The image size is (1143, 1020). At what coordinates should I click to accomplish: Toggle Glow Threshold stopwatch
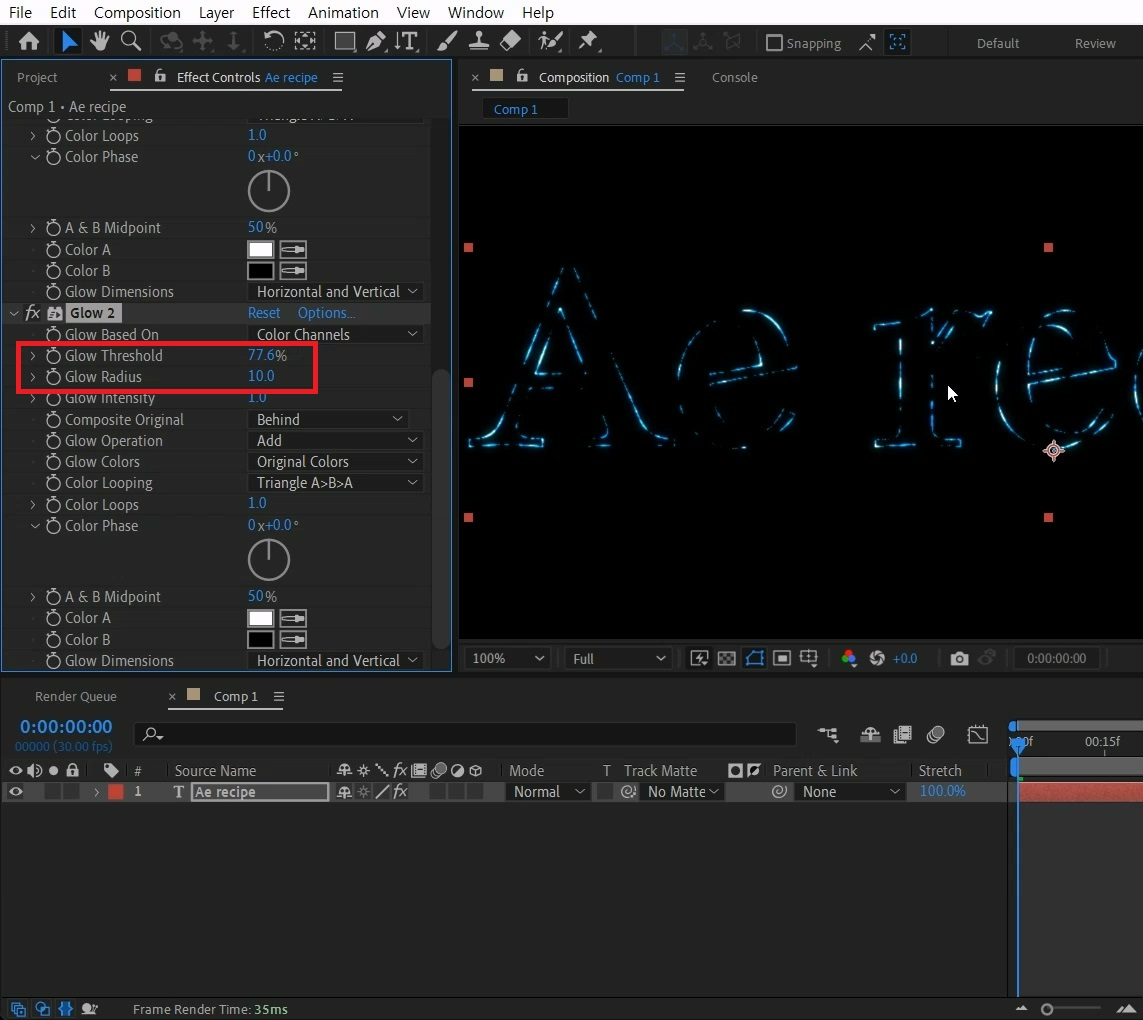click(x=53, y=356)
